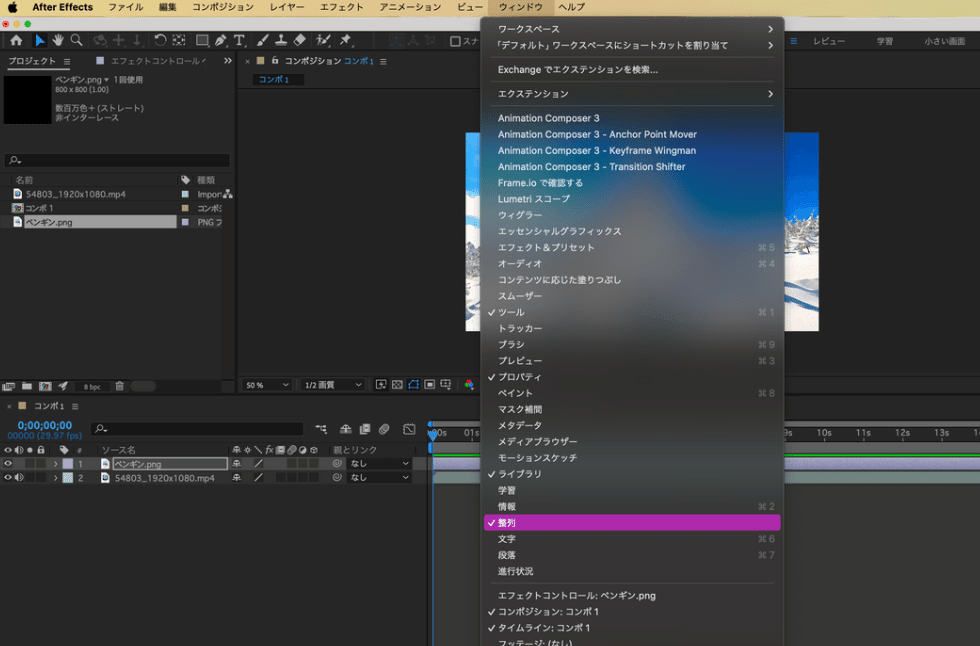Toggle the snapping checkbox in the toolbar
980x646 pixels.
point(455,41)
